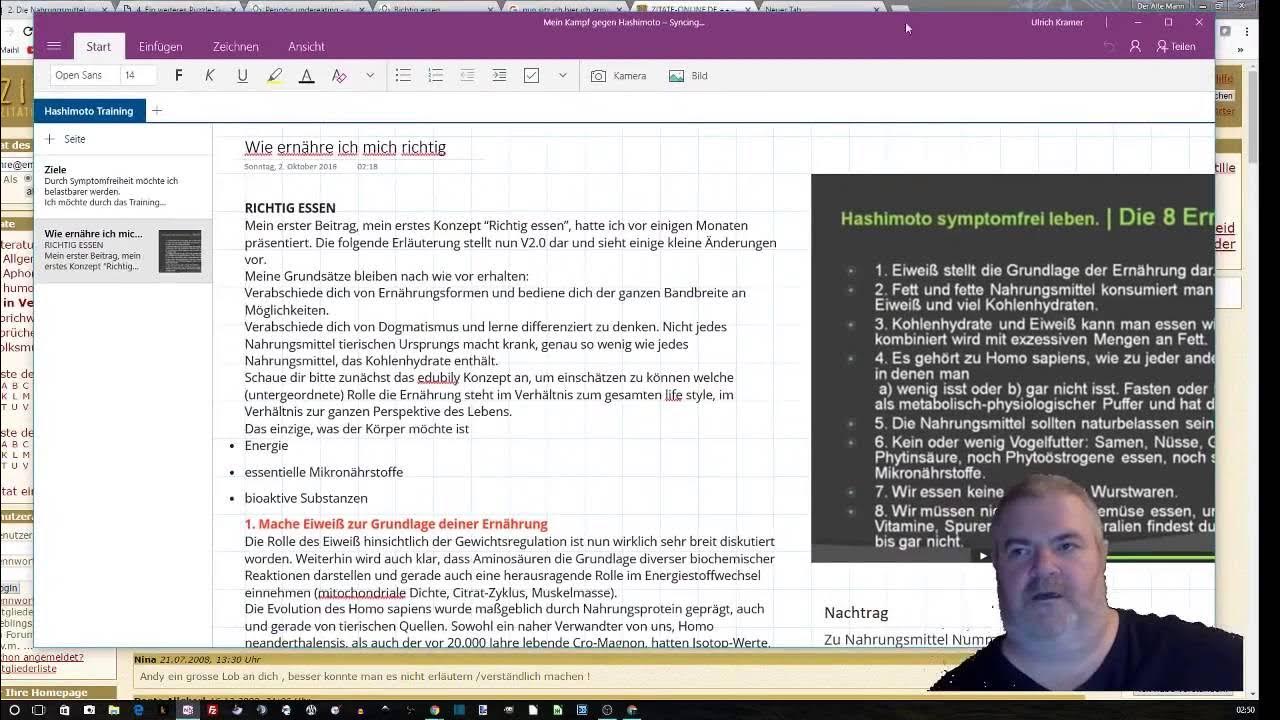Open the OneNote taskbar icon
Viewport: 1280px width, 720px height.
click(188, 710)
